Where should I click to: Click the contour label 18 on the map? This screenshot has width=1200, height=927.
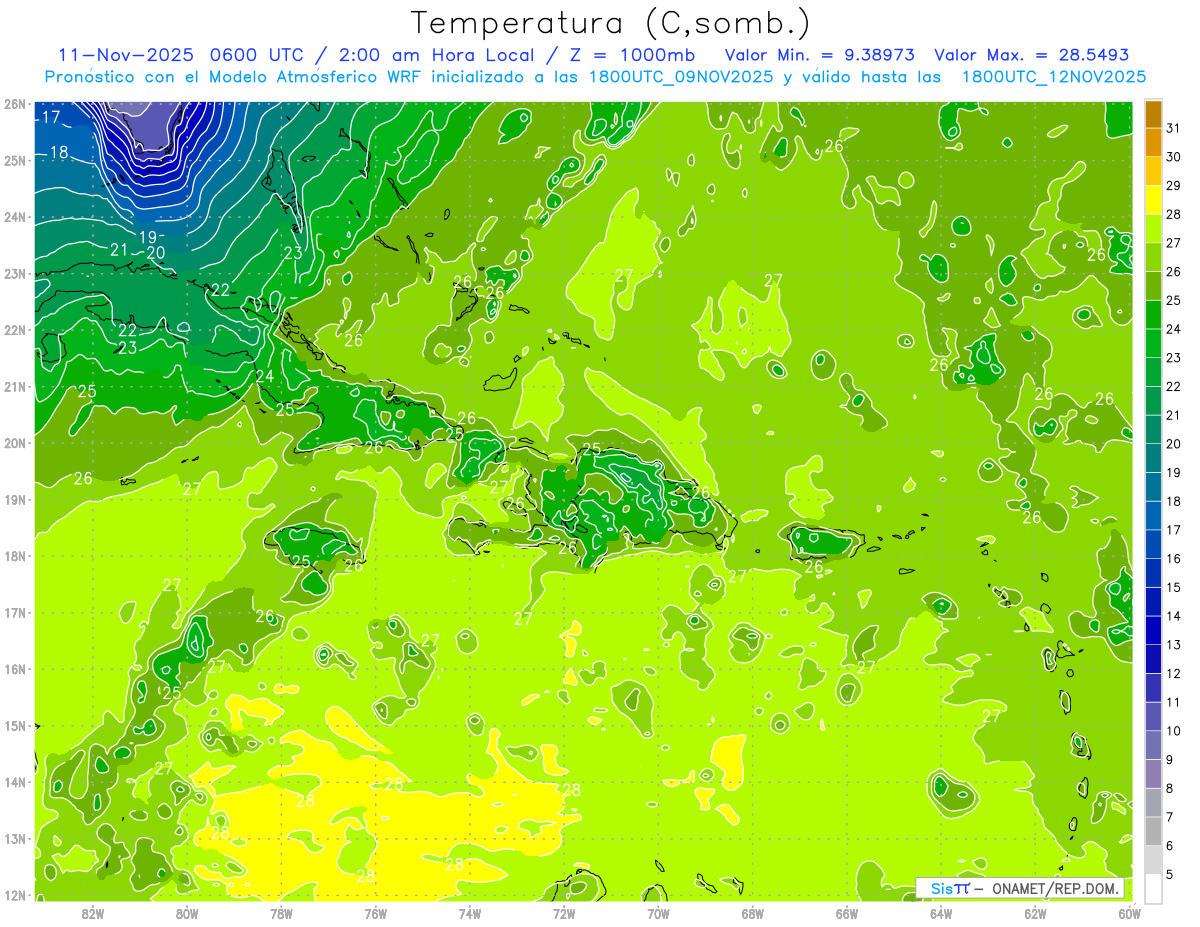click(x=59, y=152)
